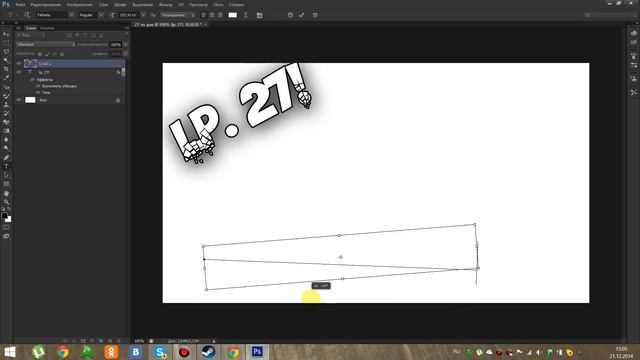
Task: Open the layer fill slider arrow
Action: pyautogui.click(x=125, y=54)
